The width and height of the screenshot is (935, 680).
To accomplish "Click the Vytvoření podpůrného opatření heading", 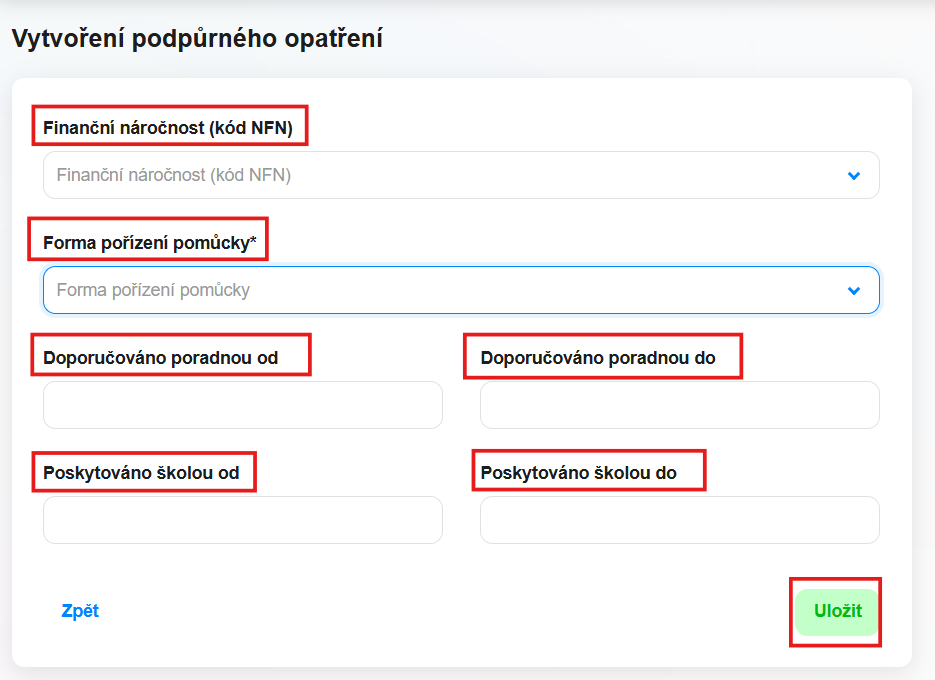I will tap(197, 39).
